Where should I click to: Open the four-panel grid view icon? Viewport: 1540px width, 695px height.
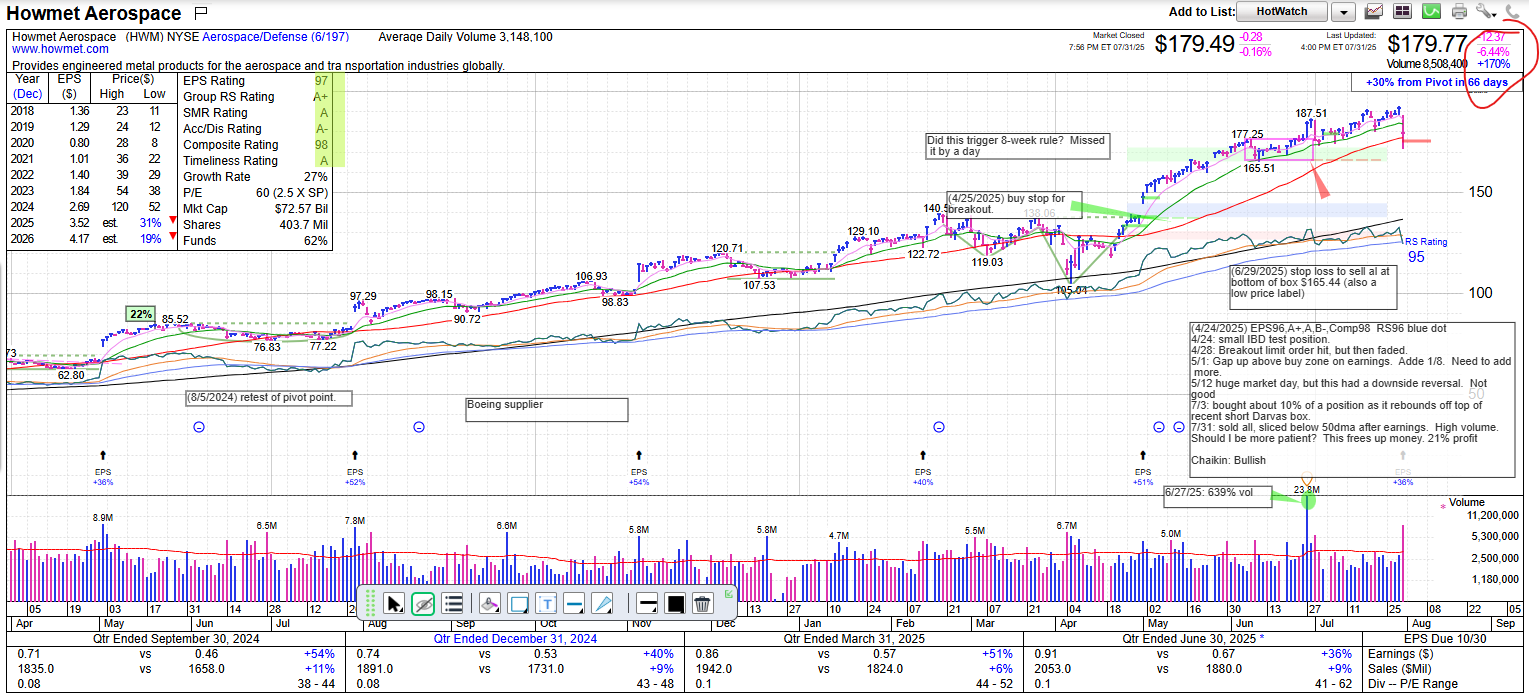coord(1402,12)
